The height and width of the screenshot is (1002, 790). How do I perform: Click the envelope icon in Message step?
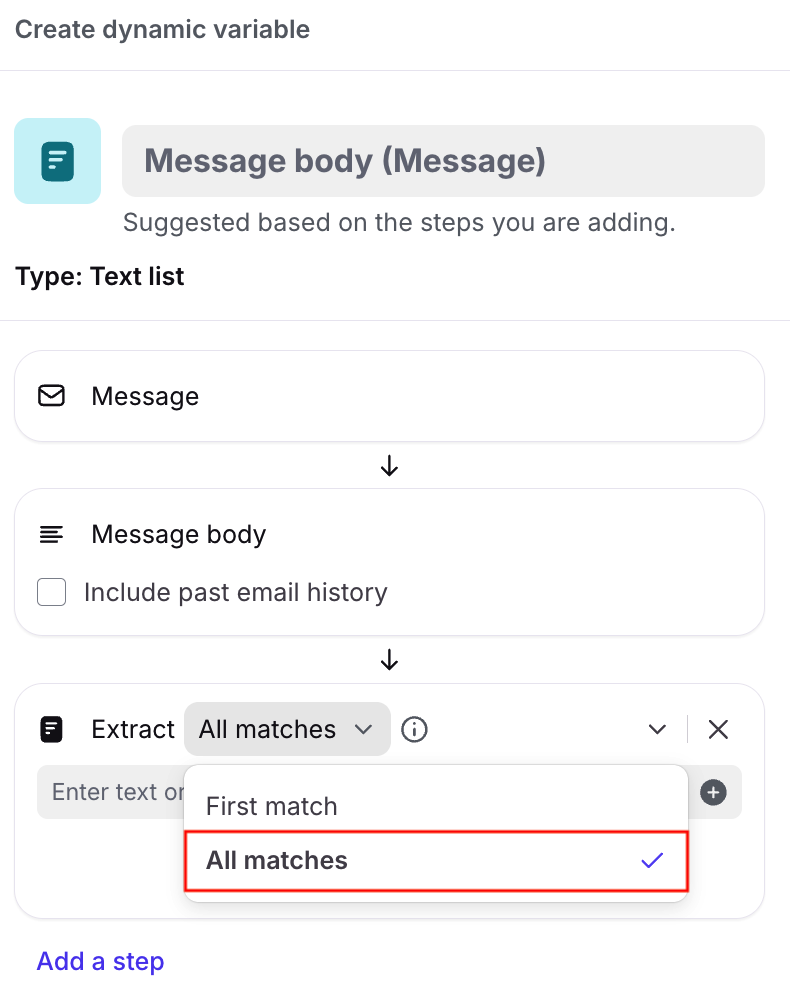click(51, 396)
